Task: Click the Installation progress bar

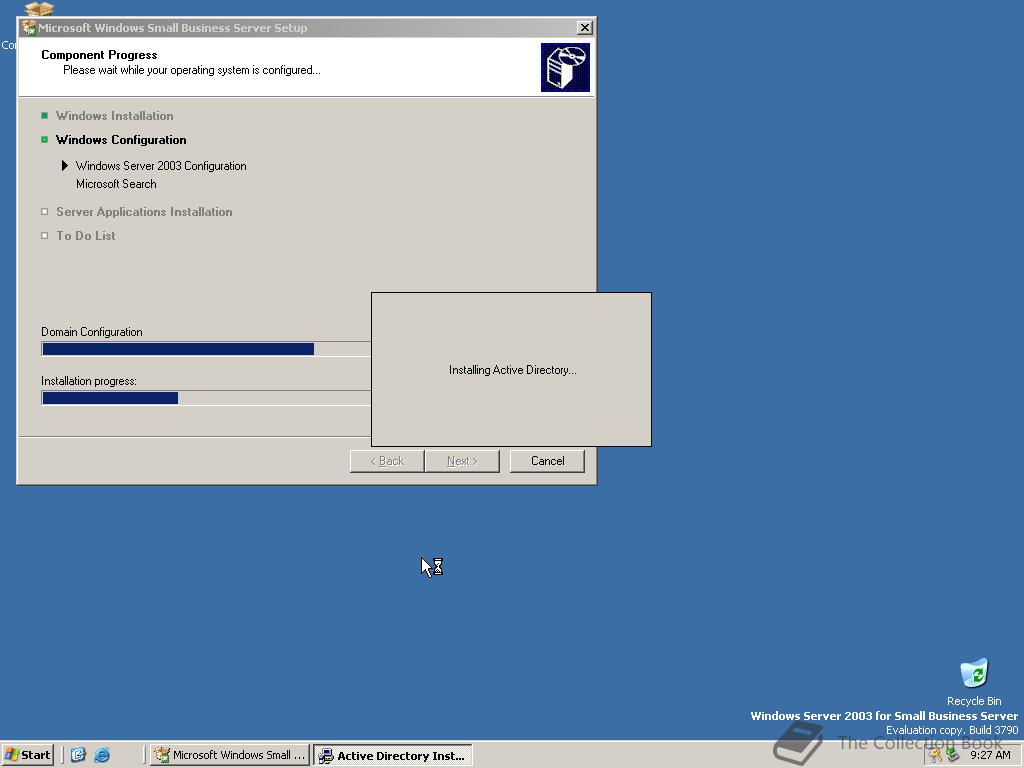Action: coord(206,398)
